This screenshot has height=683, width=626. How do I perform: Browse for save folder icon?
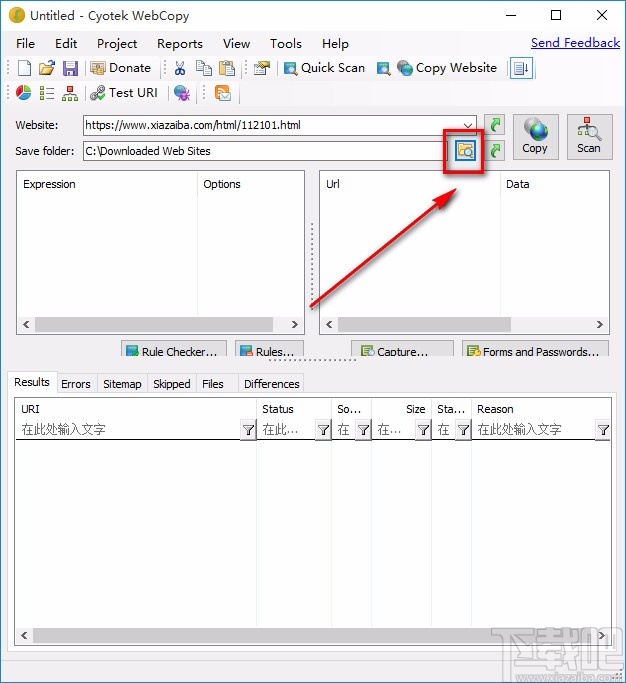pyautogui.click(x=465, y=151)
